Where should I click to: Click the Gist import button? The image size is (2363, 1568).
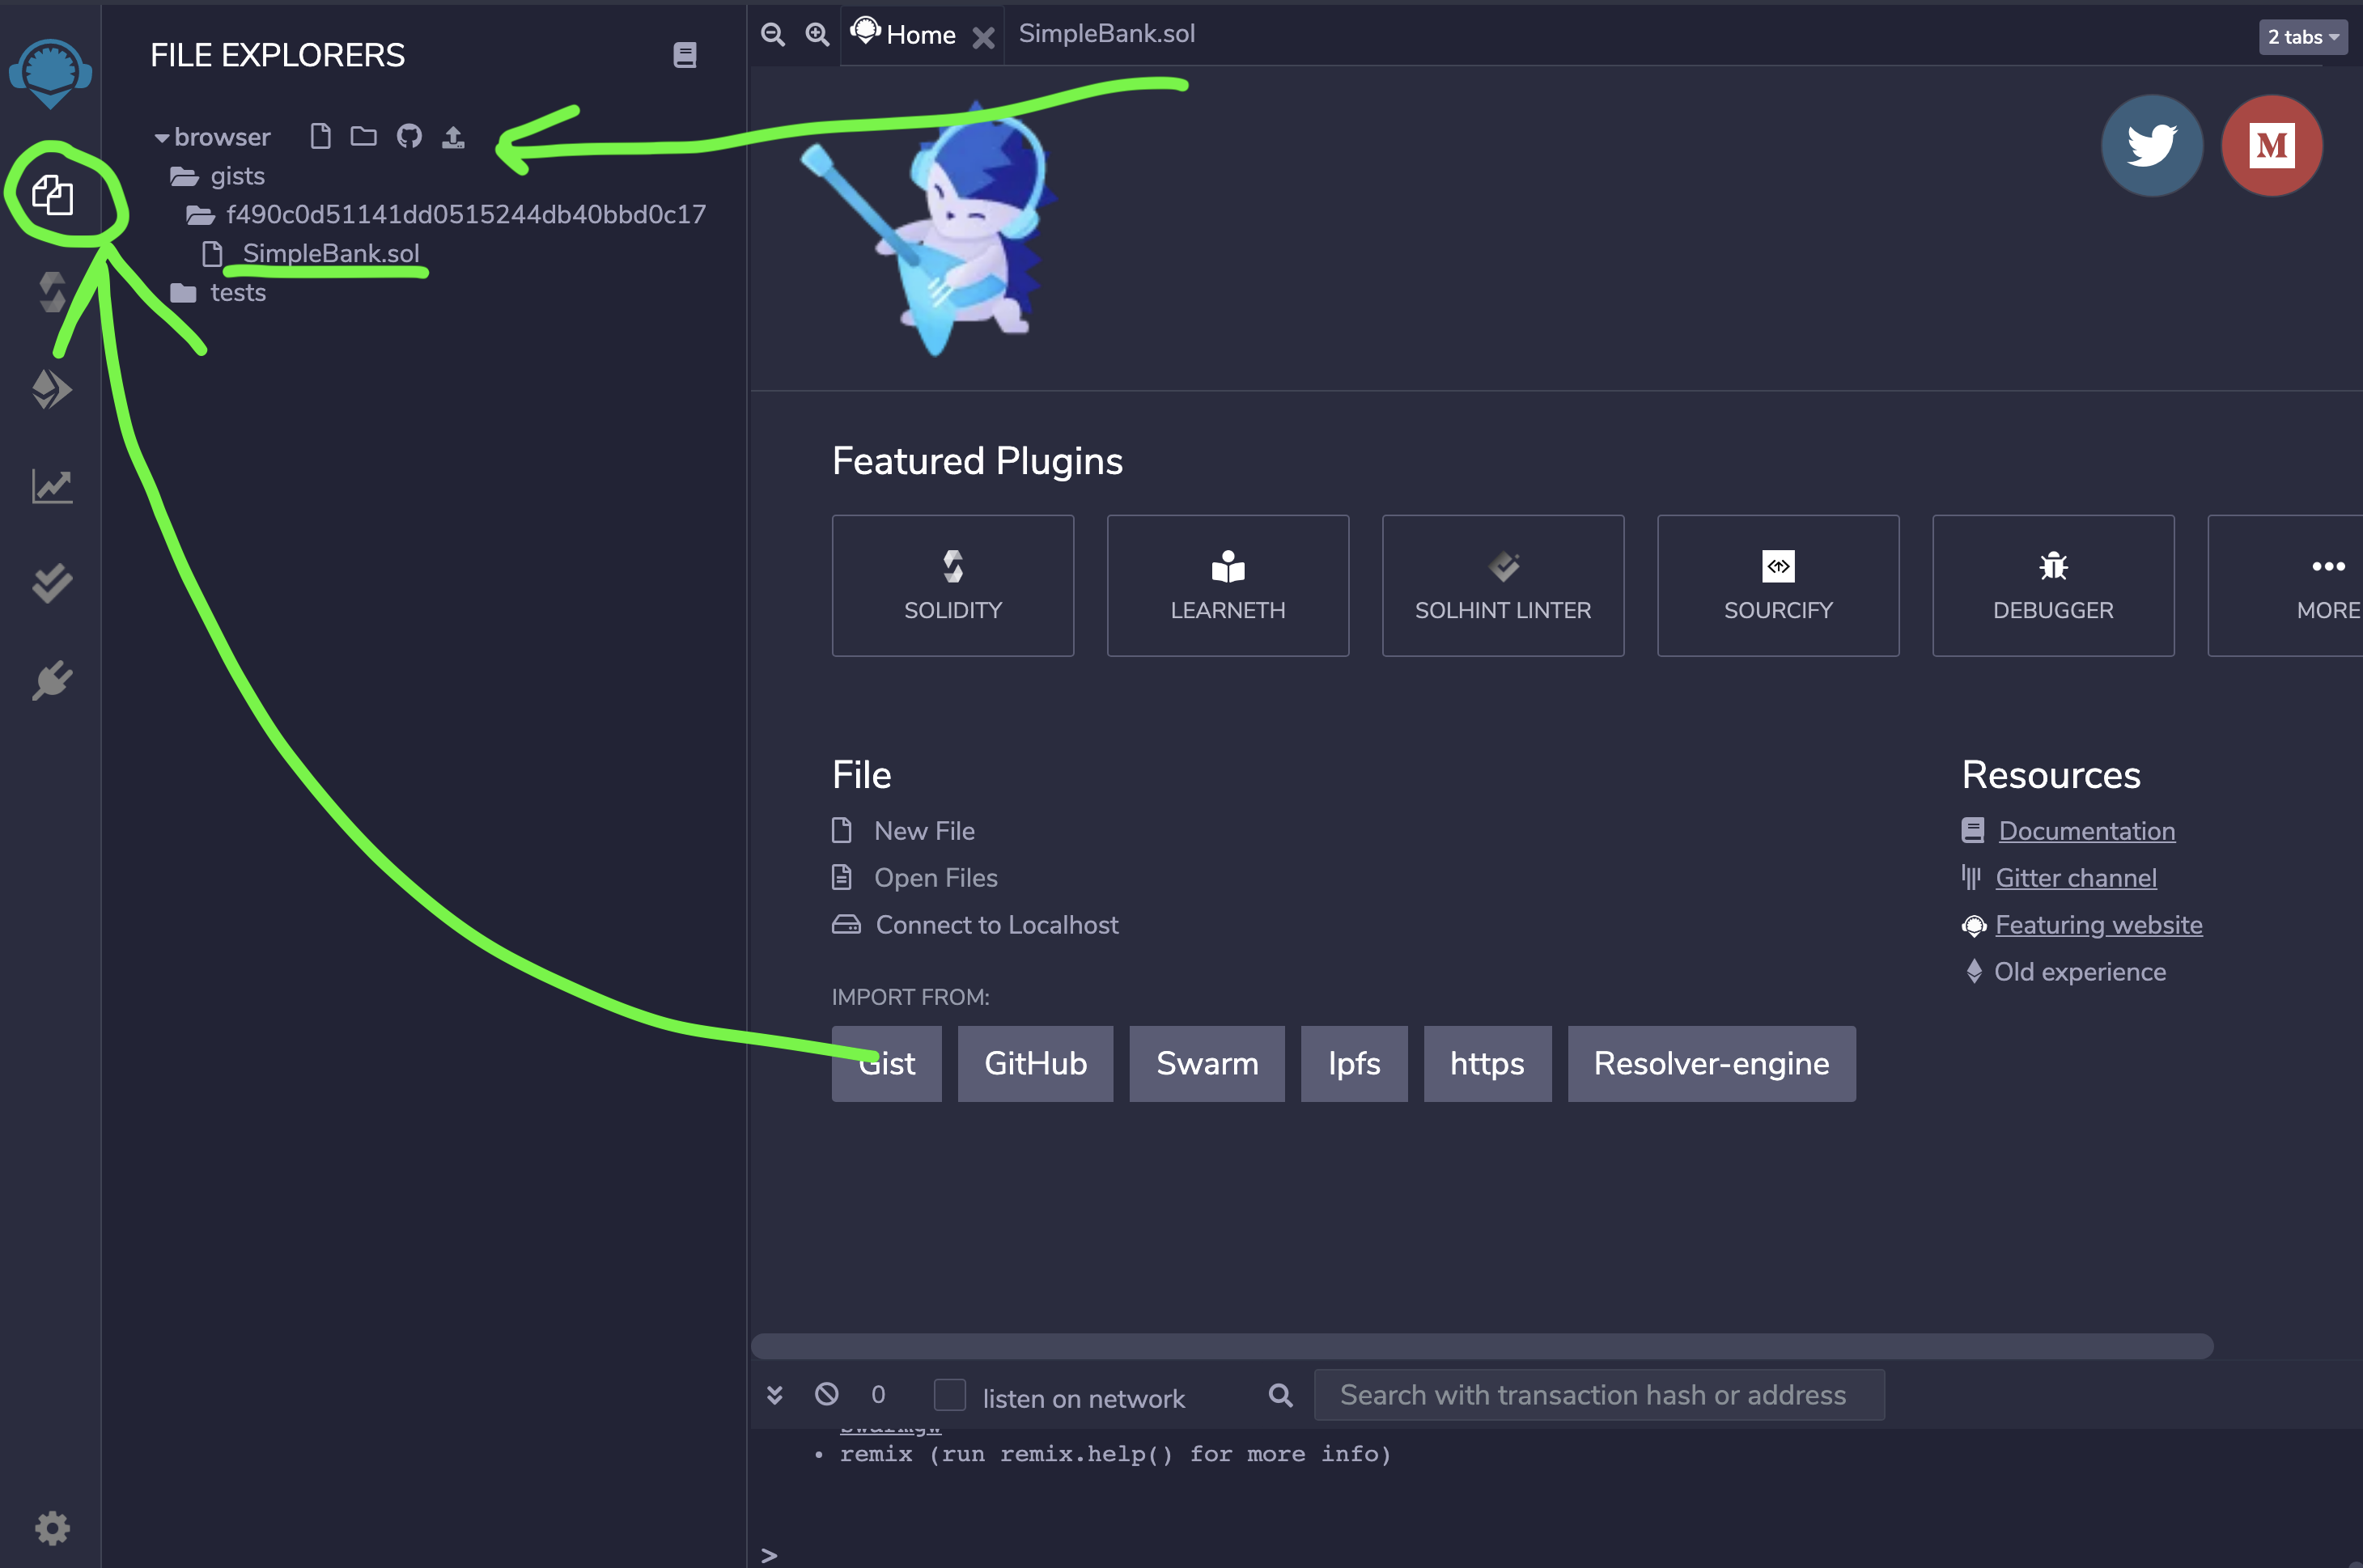coord(885,1062)
